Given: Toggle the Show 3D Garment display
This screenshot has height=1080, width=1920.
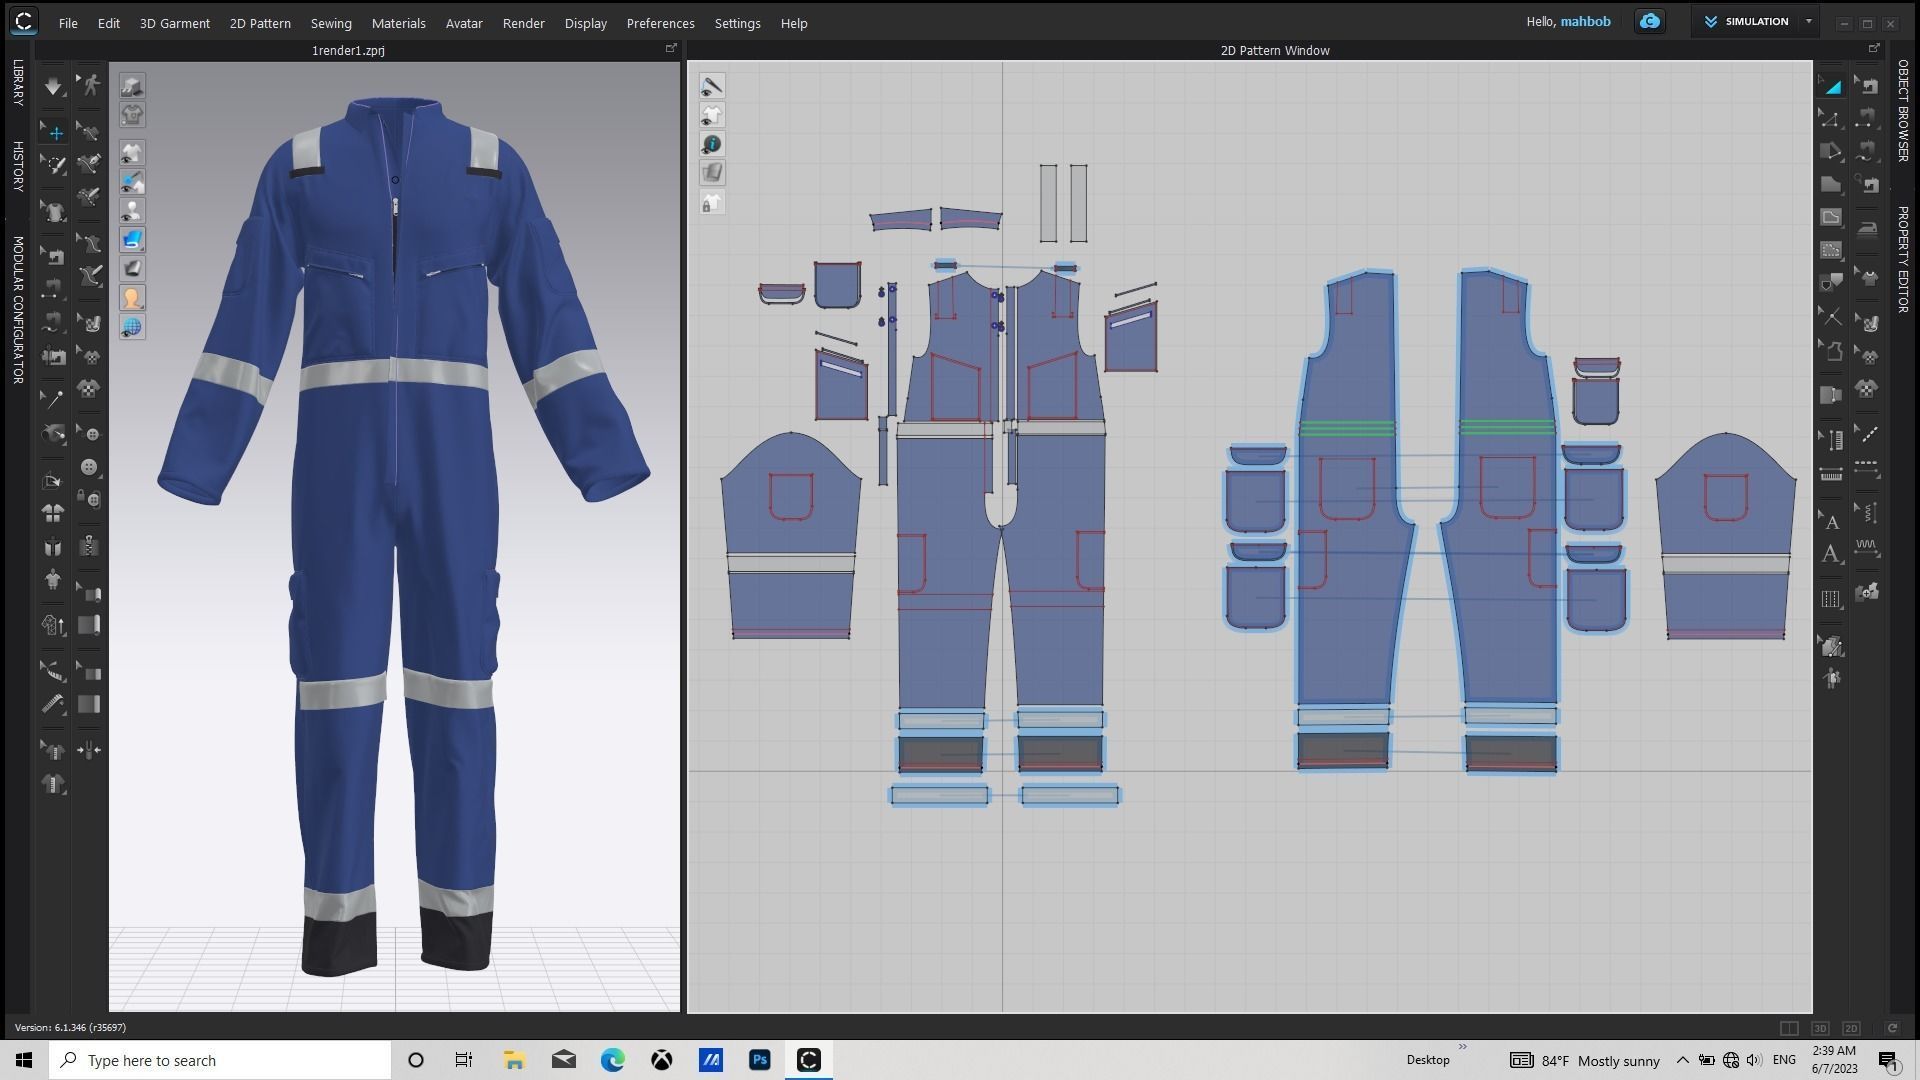Looking at the screenshot, I should (132, 152).
